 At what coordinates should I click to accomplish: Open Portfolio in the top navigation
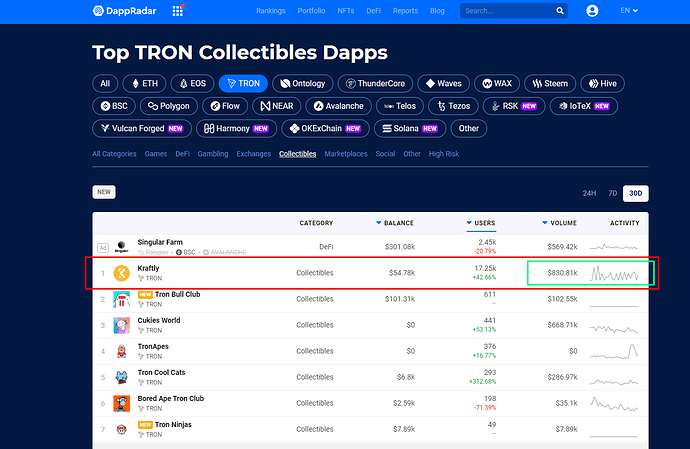click(311, 11)
